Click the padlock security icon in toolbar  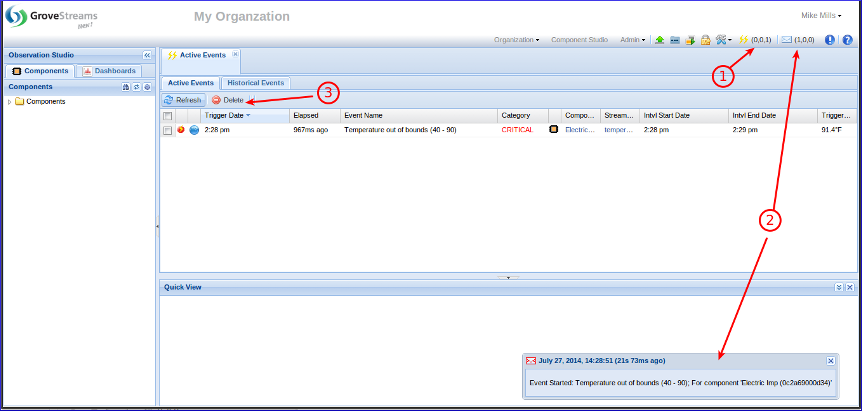[705, 40]
